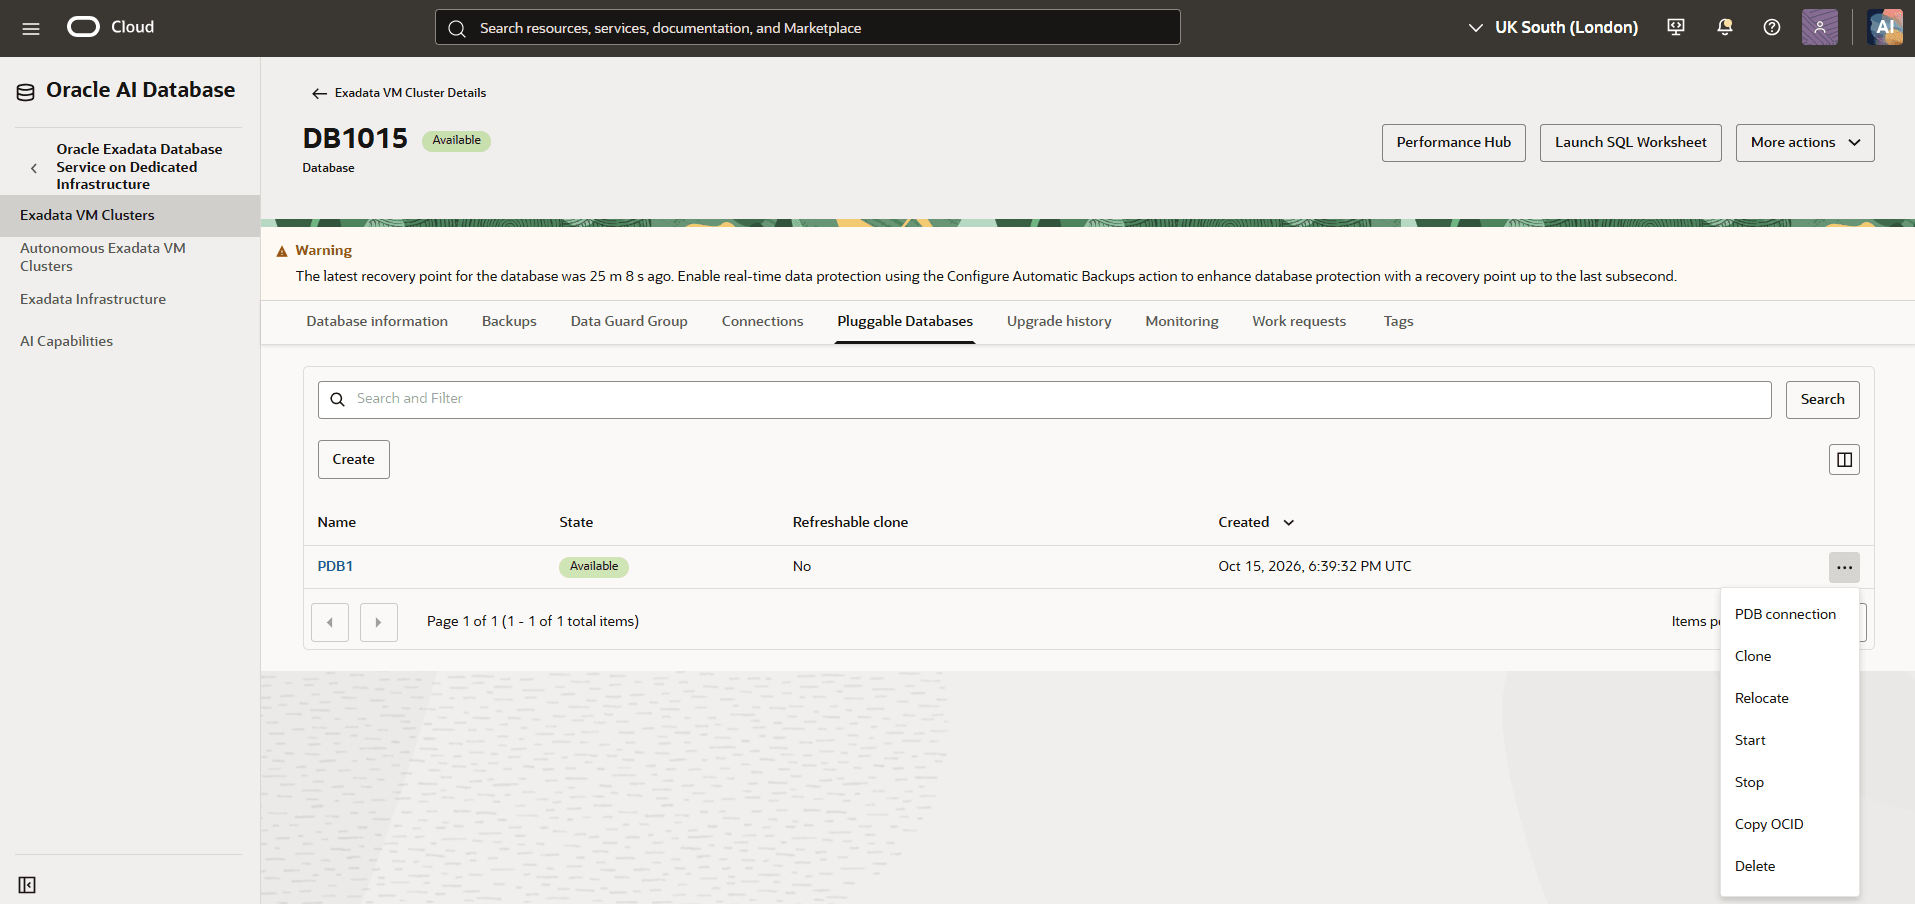Open the Data Guard Group tab
This screenshot has width=1915, height=904.
[x=629, y=322]
